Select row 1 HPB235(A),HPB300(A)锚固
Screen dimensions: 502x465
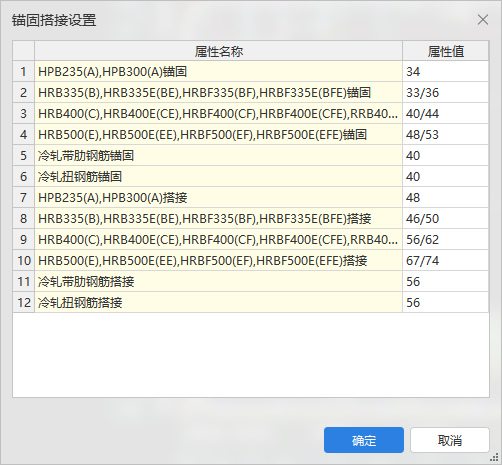(218, 71)
